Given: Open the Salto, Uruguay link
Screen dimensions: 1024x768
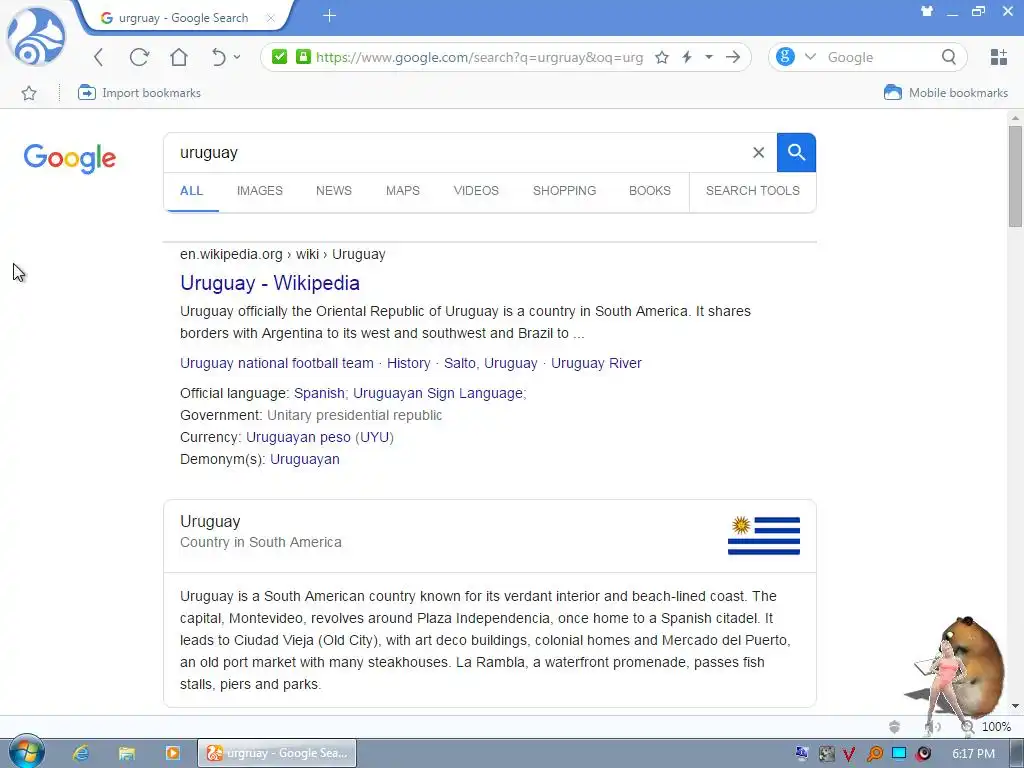Looking at the screenshot, I should (490, 363).
